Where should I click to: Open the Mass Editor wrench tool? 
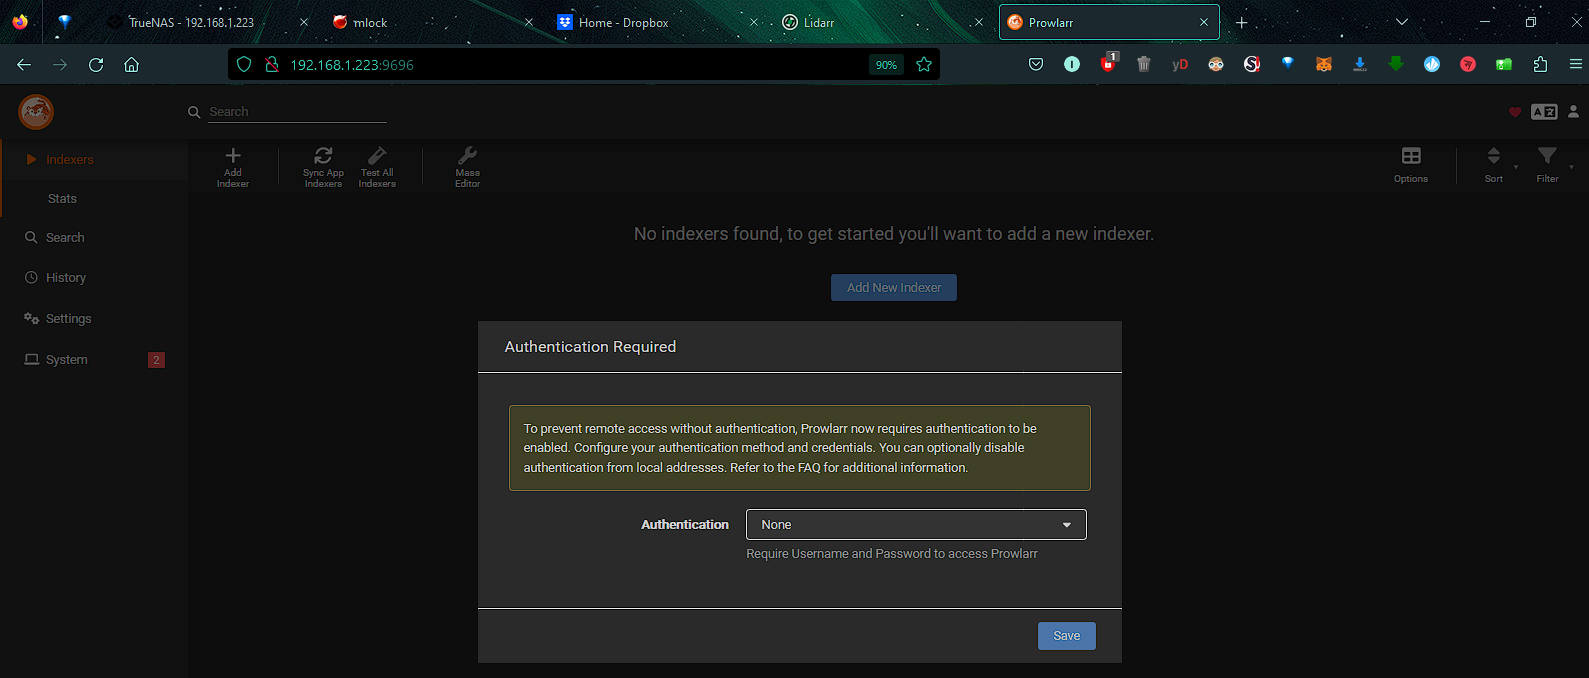pyautogui.click(x=467, y=166)
